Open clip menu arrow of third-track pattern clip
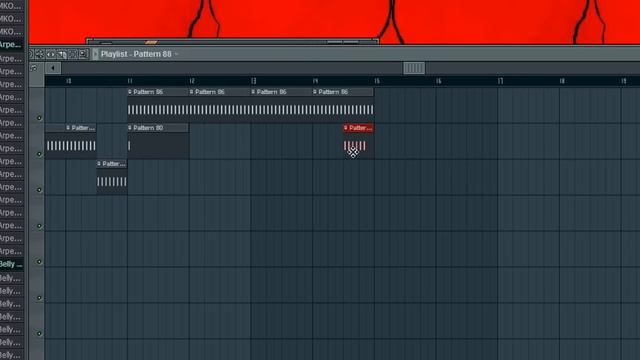This screenshot has height=360, width=640. pos(99,164)
